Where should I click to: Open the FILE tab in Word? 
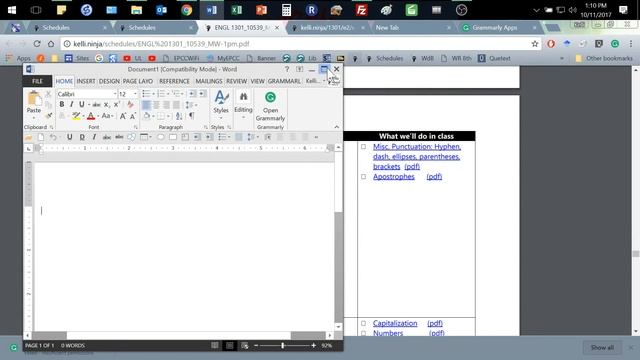click(x=38, y=81)
